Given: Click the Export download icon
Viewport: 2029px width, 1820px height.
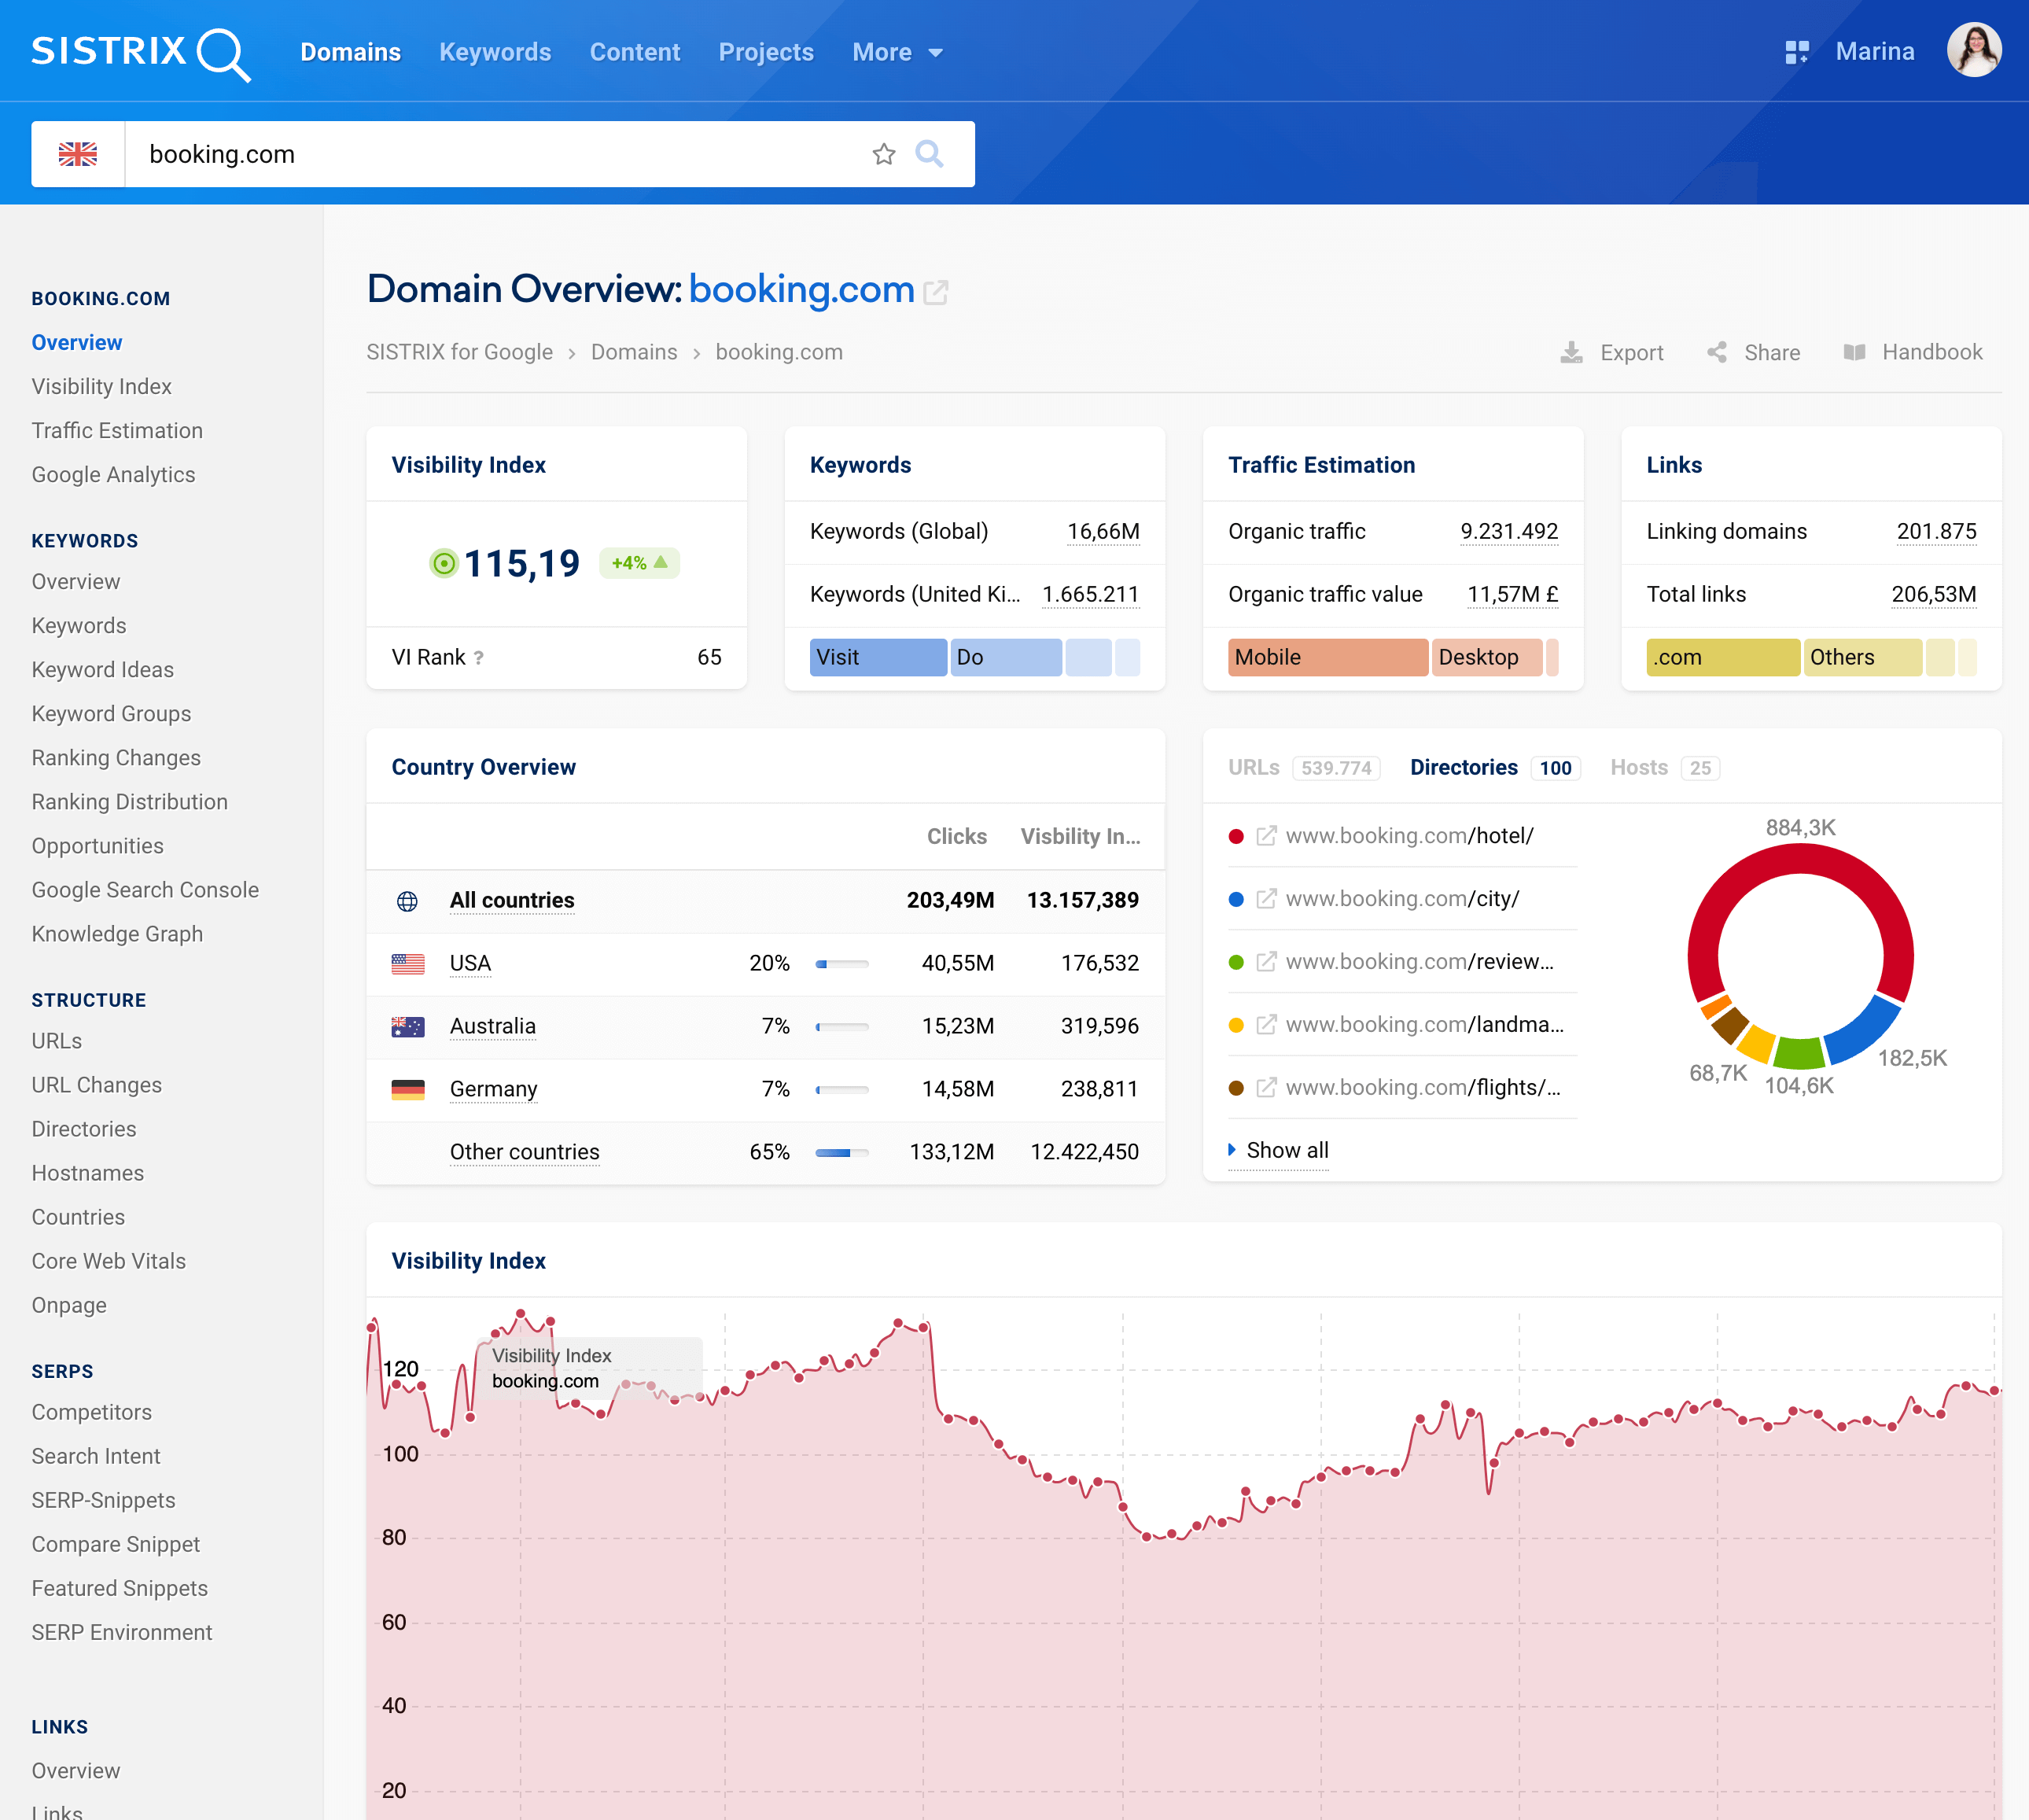Looking at the screenshot, I should pos(1571,352).
